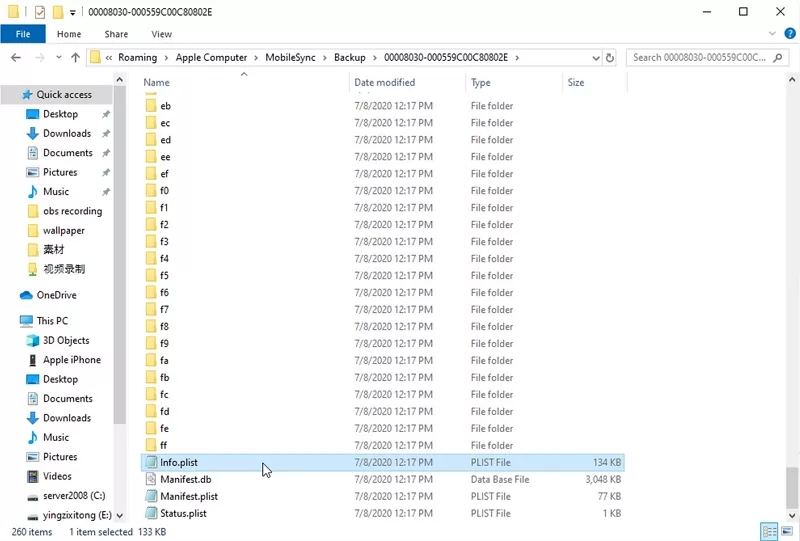Viewport: 800px width, 541px height.
Task: Switch to Details view icon in status bar
Action: [769, 531]
